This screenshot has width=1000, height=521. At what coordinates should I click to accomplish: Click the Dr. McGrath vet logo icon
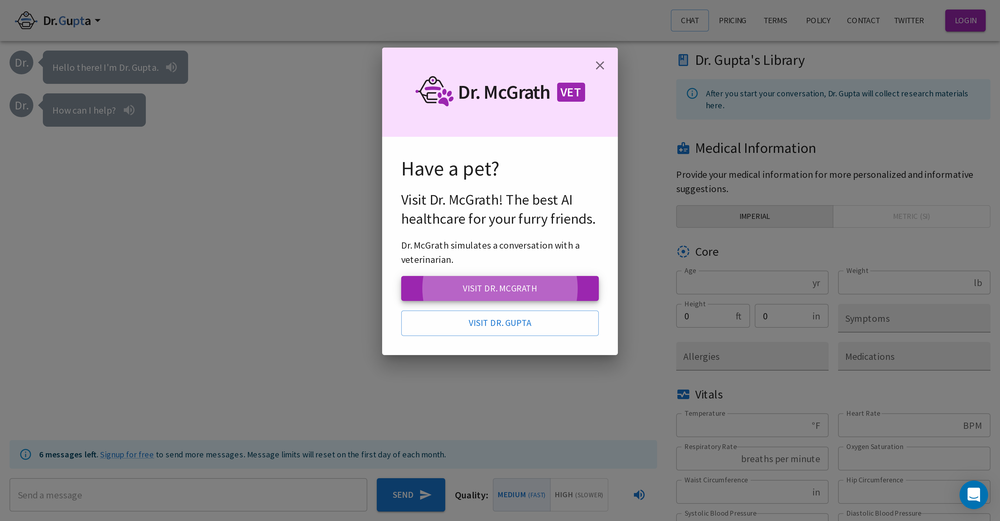[434, 91]
